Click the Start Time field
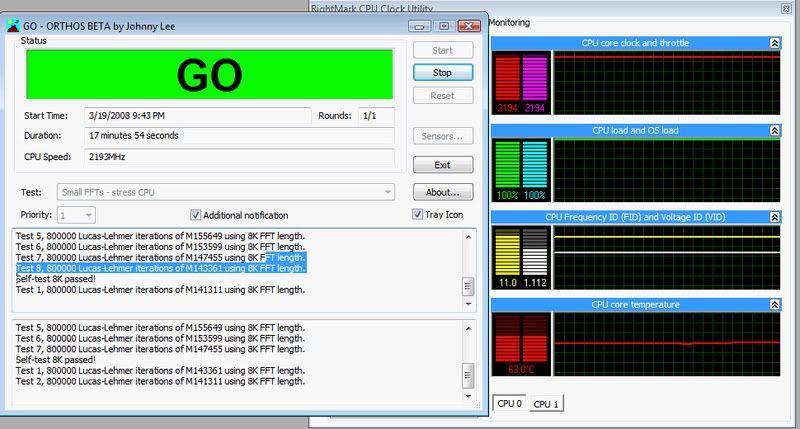 pyautogui.click(x=197, y=116)
